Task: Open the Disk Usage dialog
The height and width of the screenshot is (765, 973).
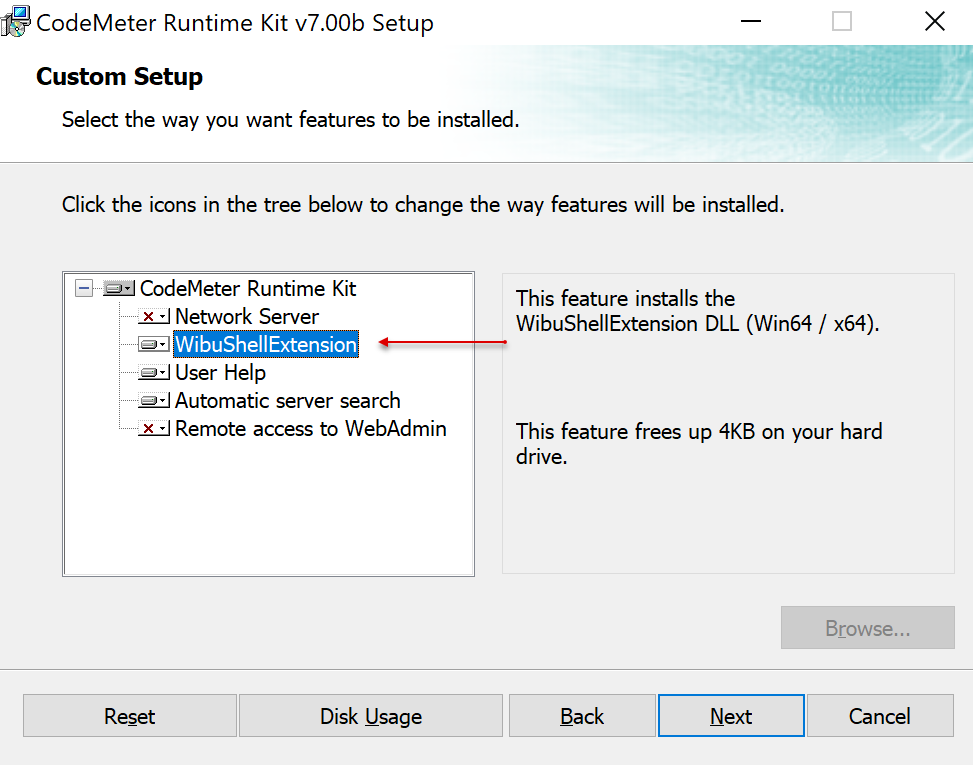Action: coord(370,716)
